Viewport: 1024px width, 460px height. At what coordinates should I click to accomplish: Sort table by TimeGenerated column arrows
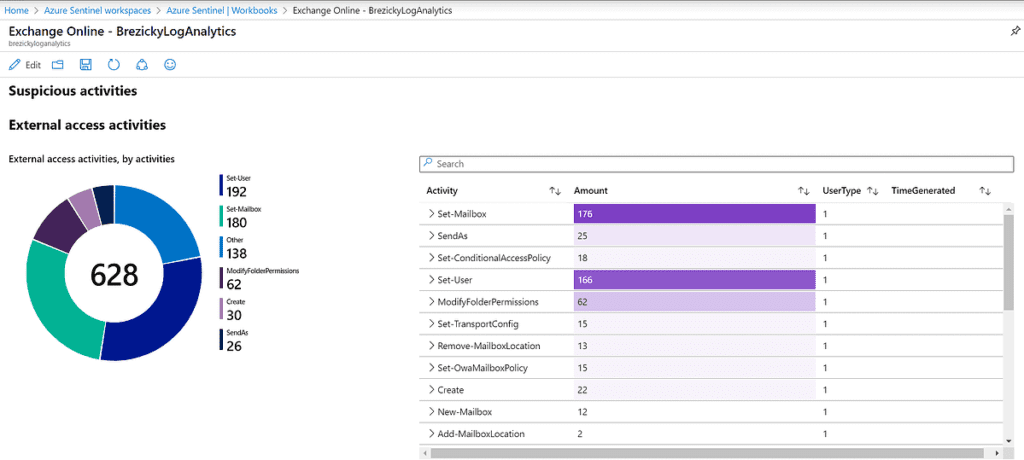click(x=985, y=191)
